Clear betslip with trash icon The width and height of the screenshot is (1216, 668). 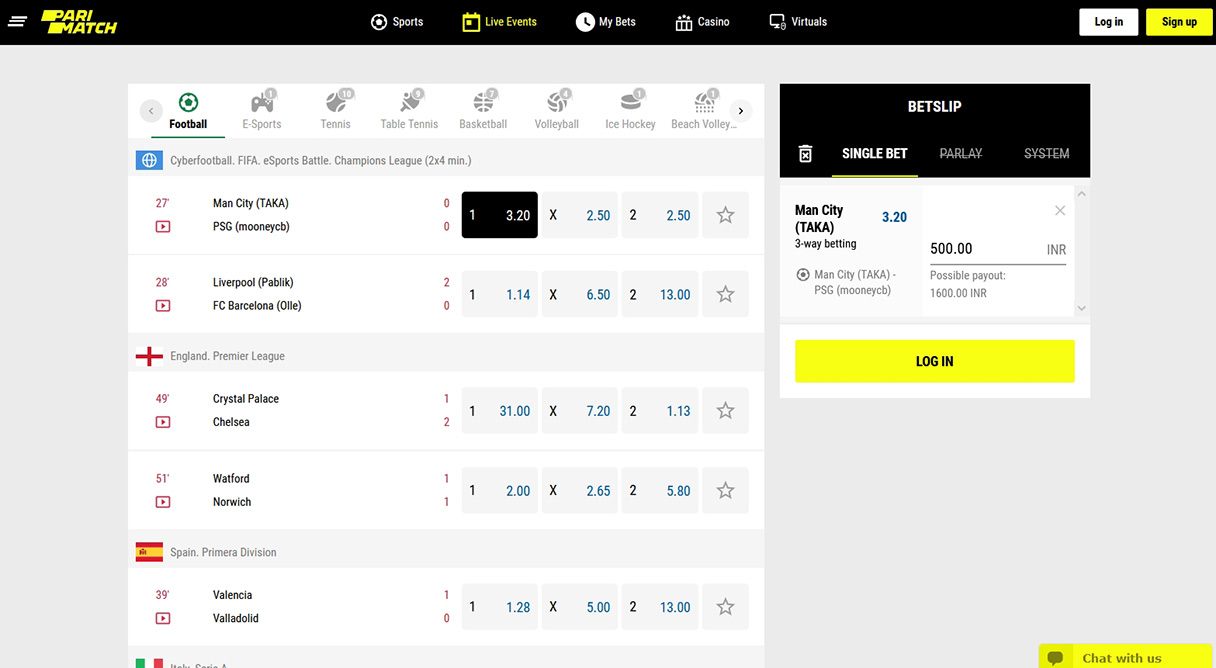click(x=805, y=153)
